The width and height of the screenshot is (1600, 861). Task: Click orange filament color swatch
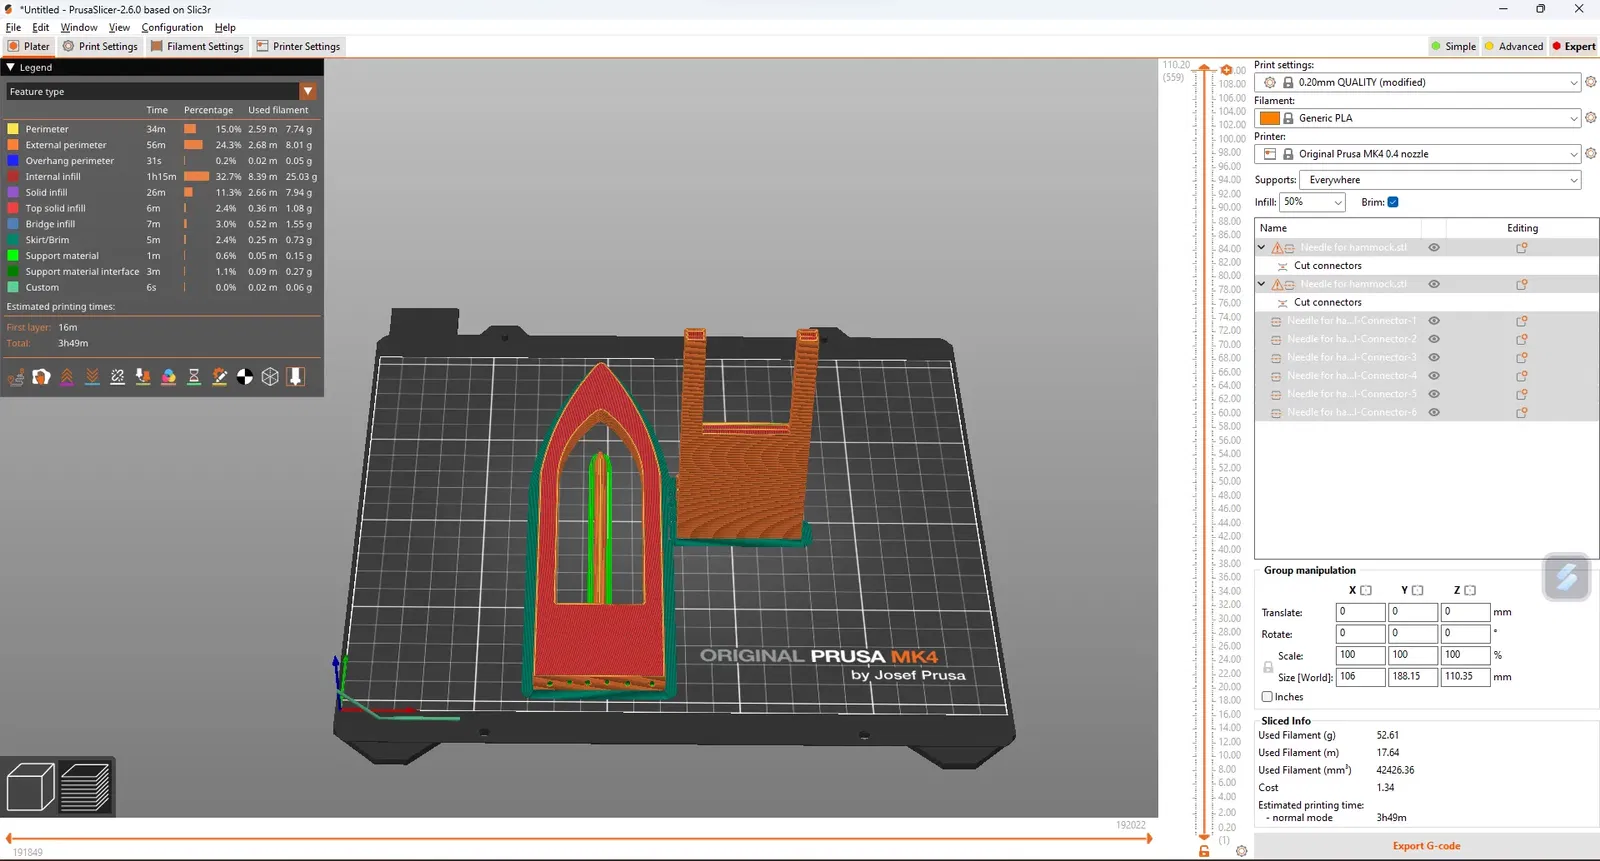tap(1270, 118)
